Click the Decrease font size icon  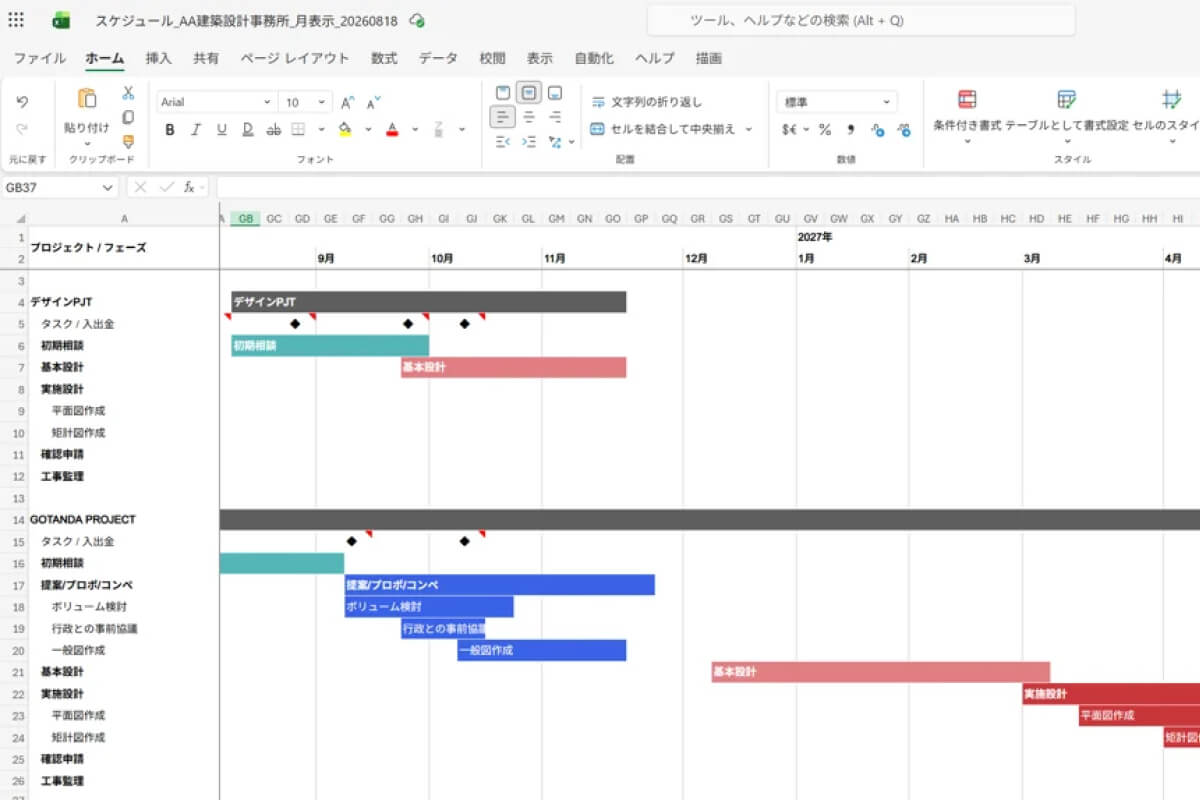[x=373, y=102]
